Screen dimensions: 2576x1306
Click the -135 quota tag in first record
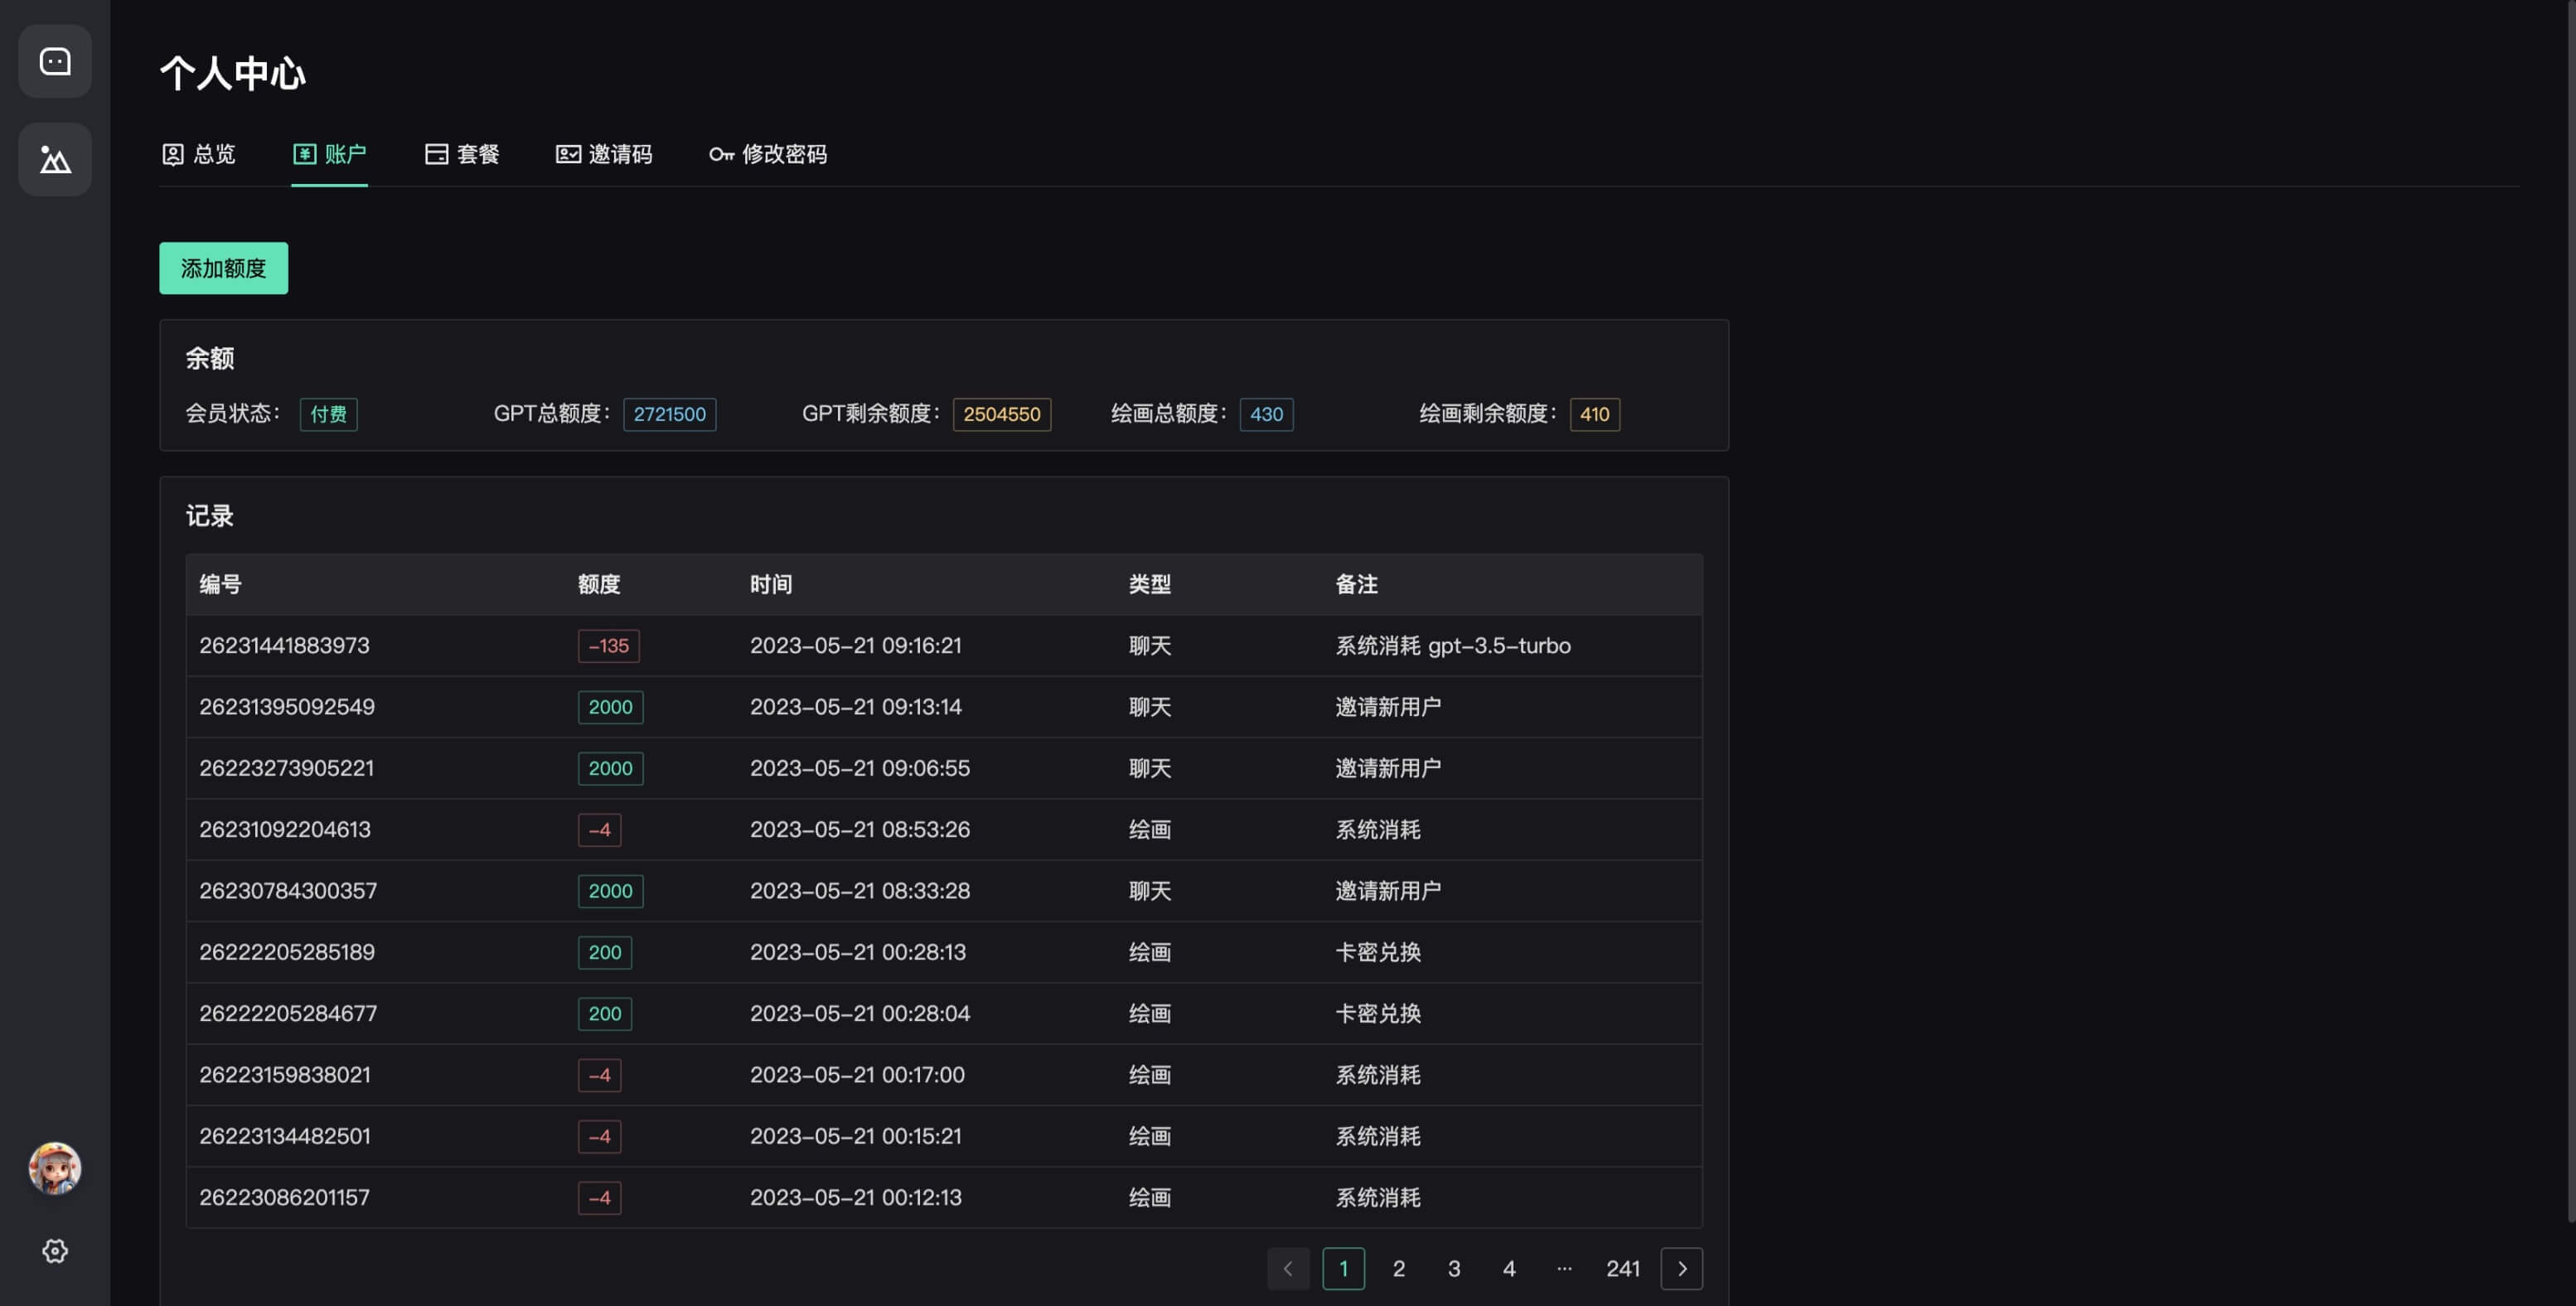[608, 646]
